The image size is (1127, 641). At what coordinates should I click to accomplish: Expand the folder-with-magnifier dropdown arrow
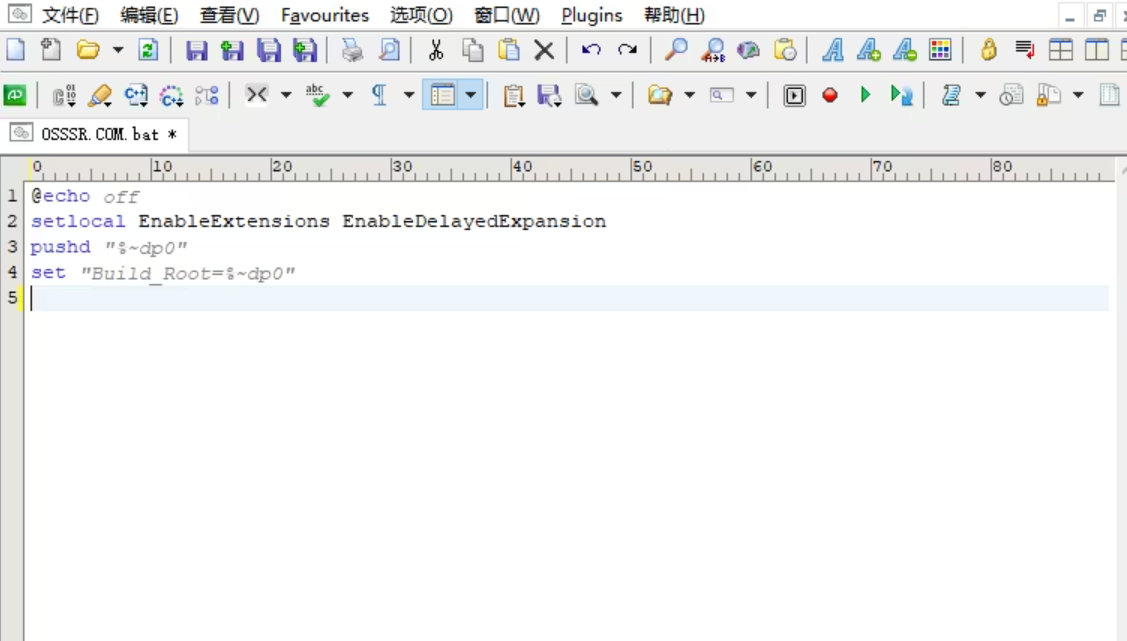click(x=689, y=95)
